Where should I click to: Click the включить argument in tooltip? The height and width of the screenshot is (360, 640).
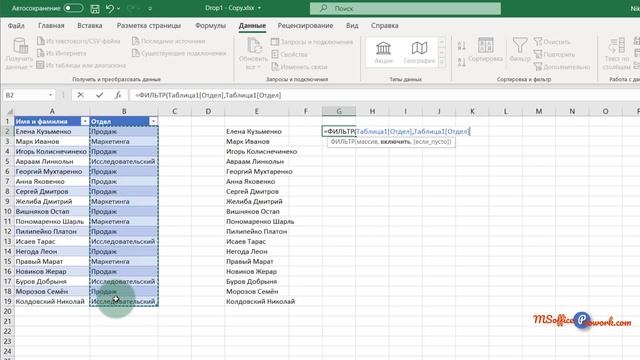pos(395,142)
